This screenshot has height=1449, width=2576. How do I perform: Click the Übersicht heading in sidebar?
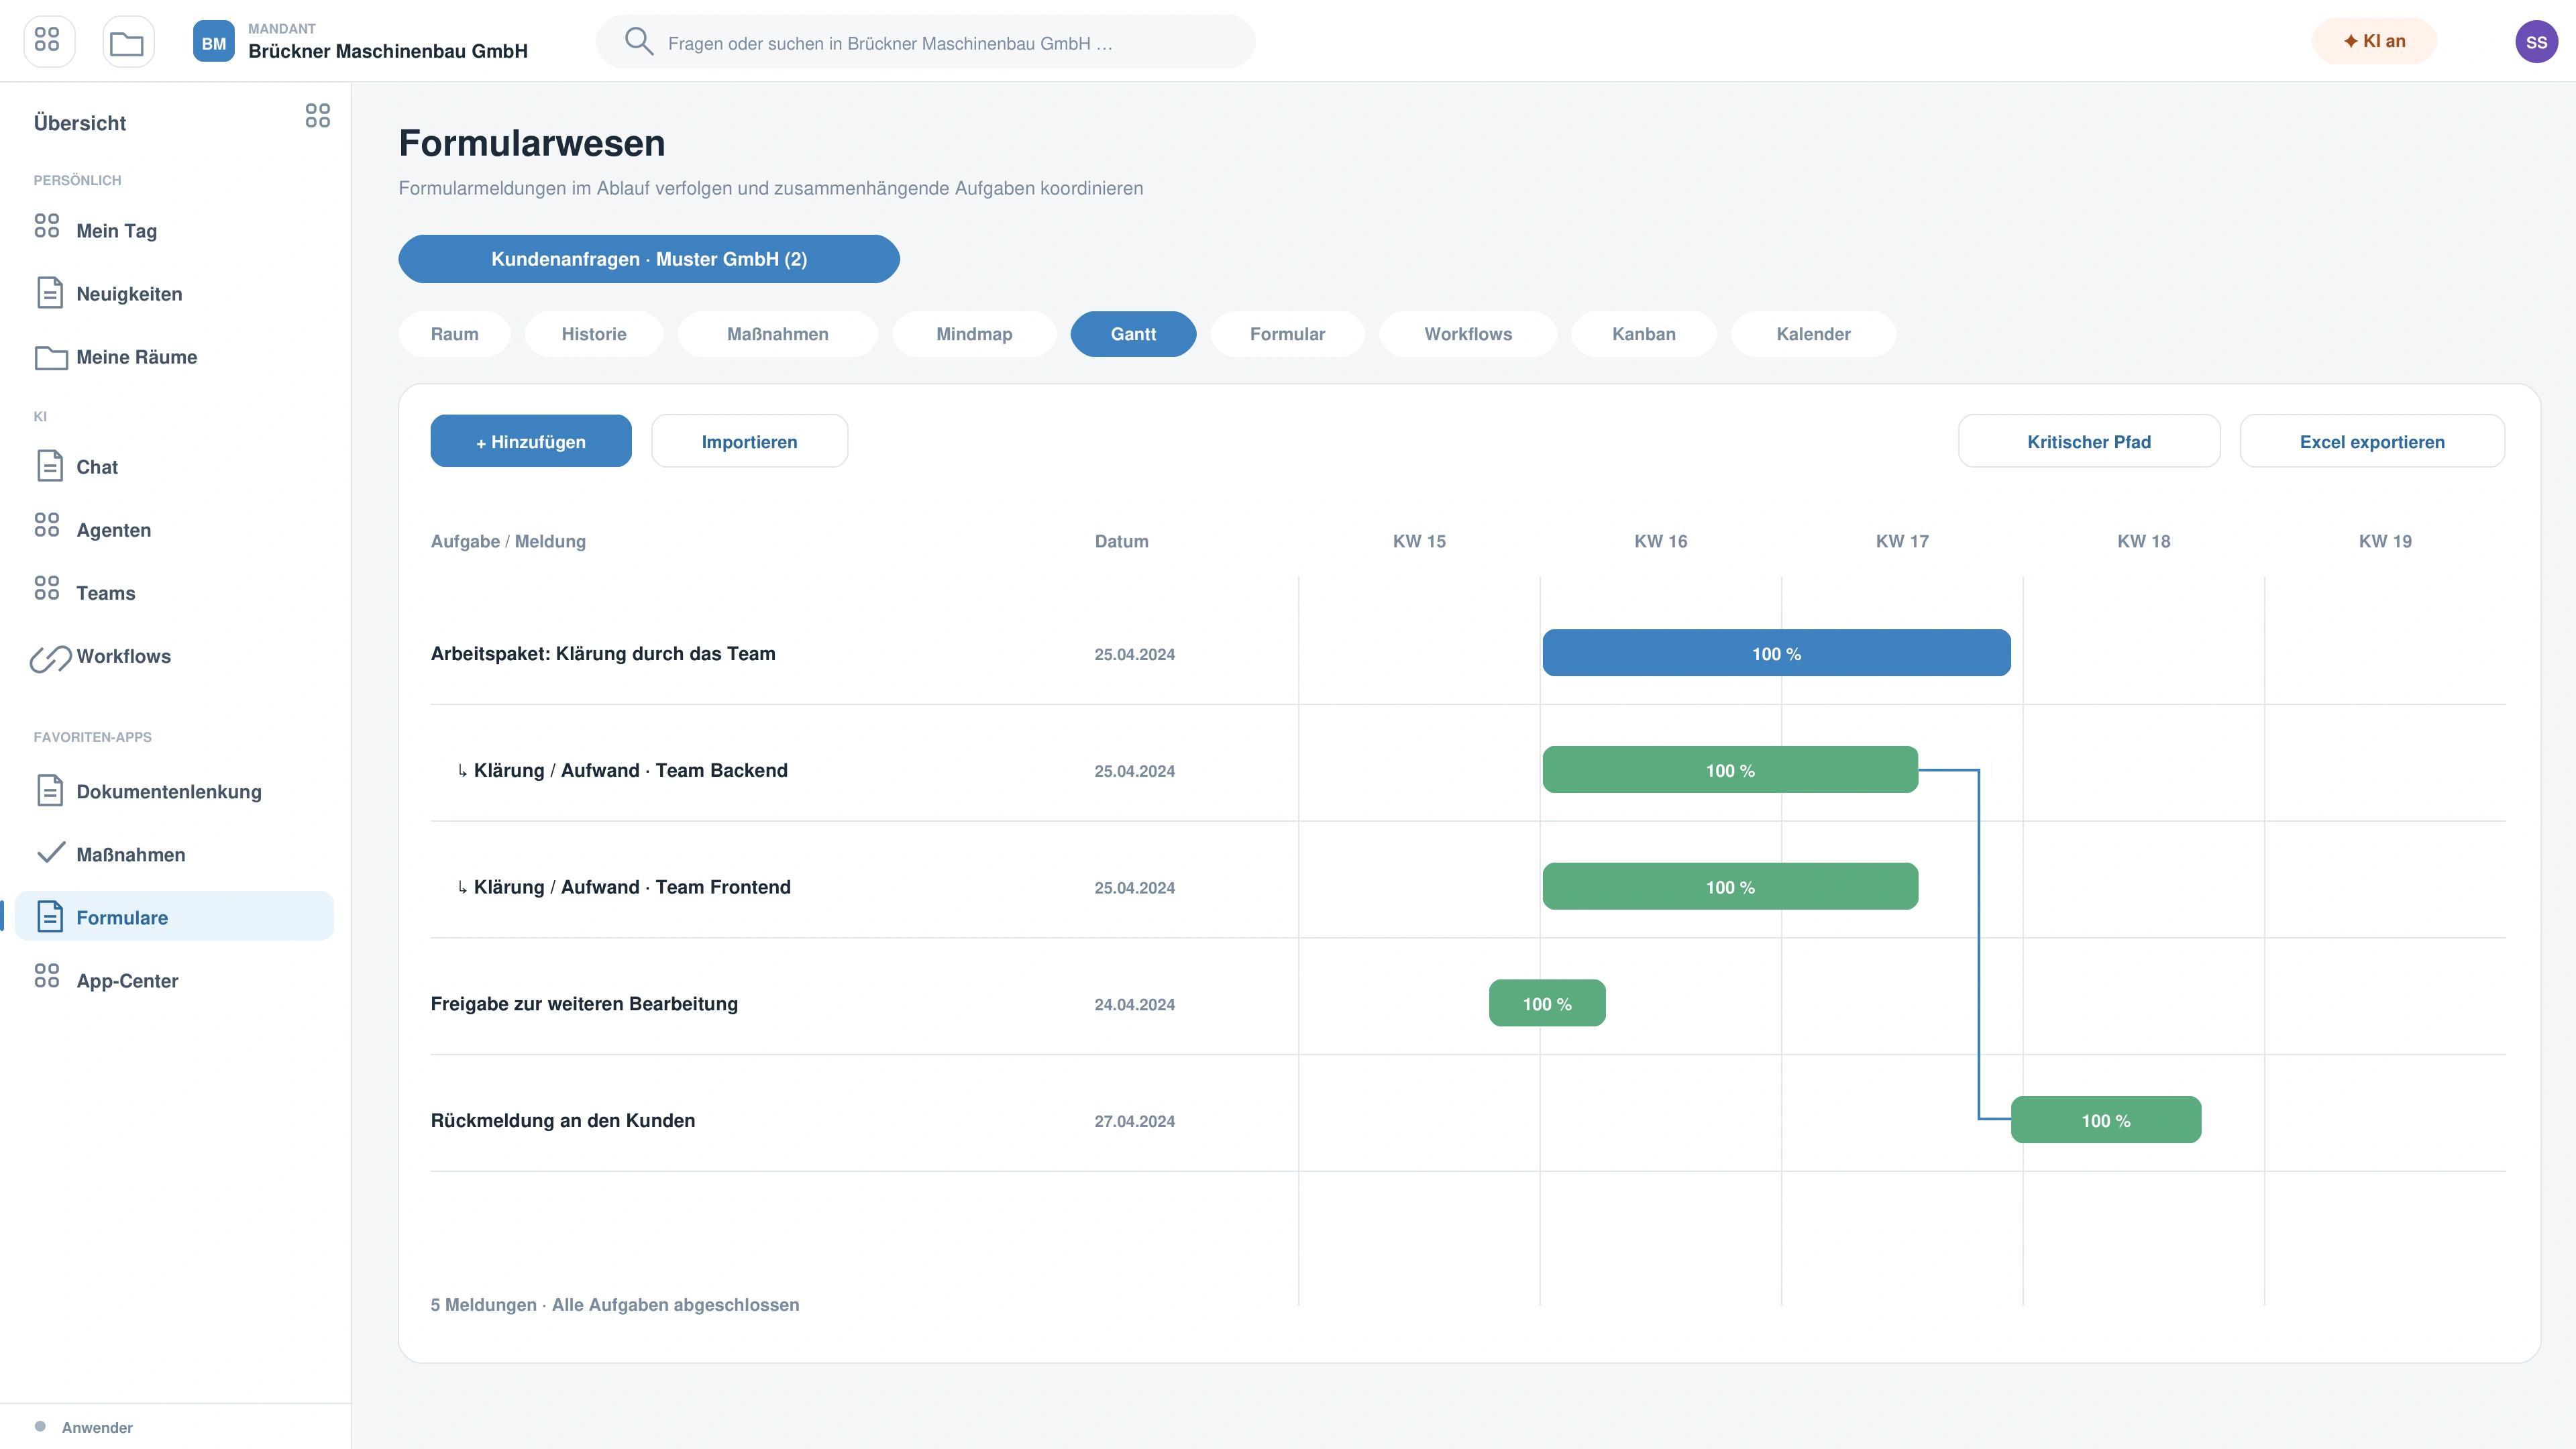80,123
